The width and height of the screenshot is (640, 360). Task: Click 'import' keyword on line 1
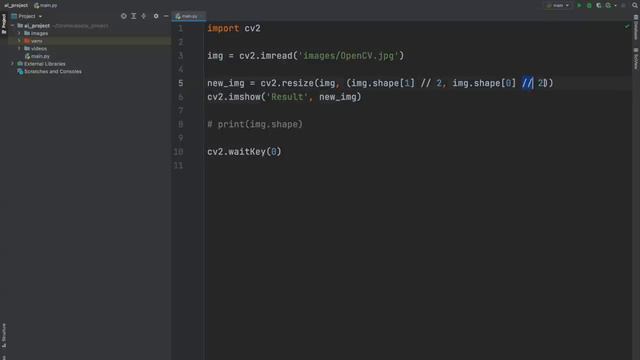click(x=223, y=28)
